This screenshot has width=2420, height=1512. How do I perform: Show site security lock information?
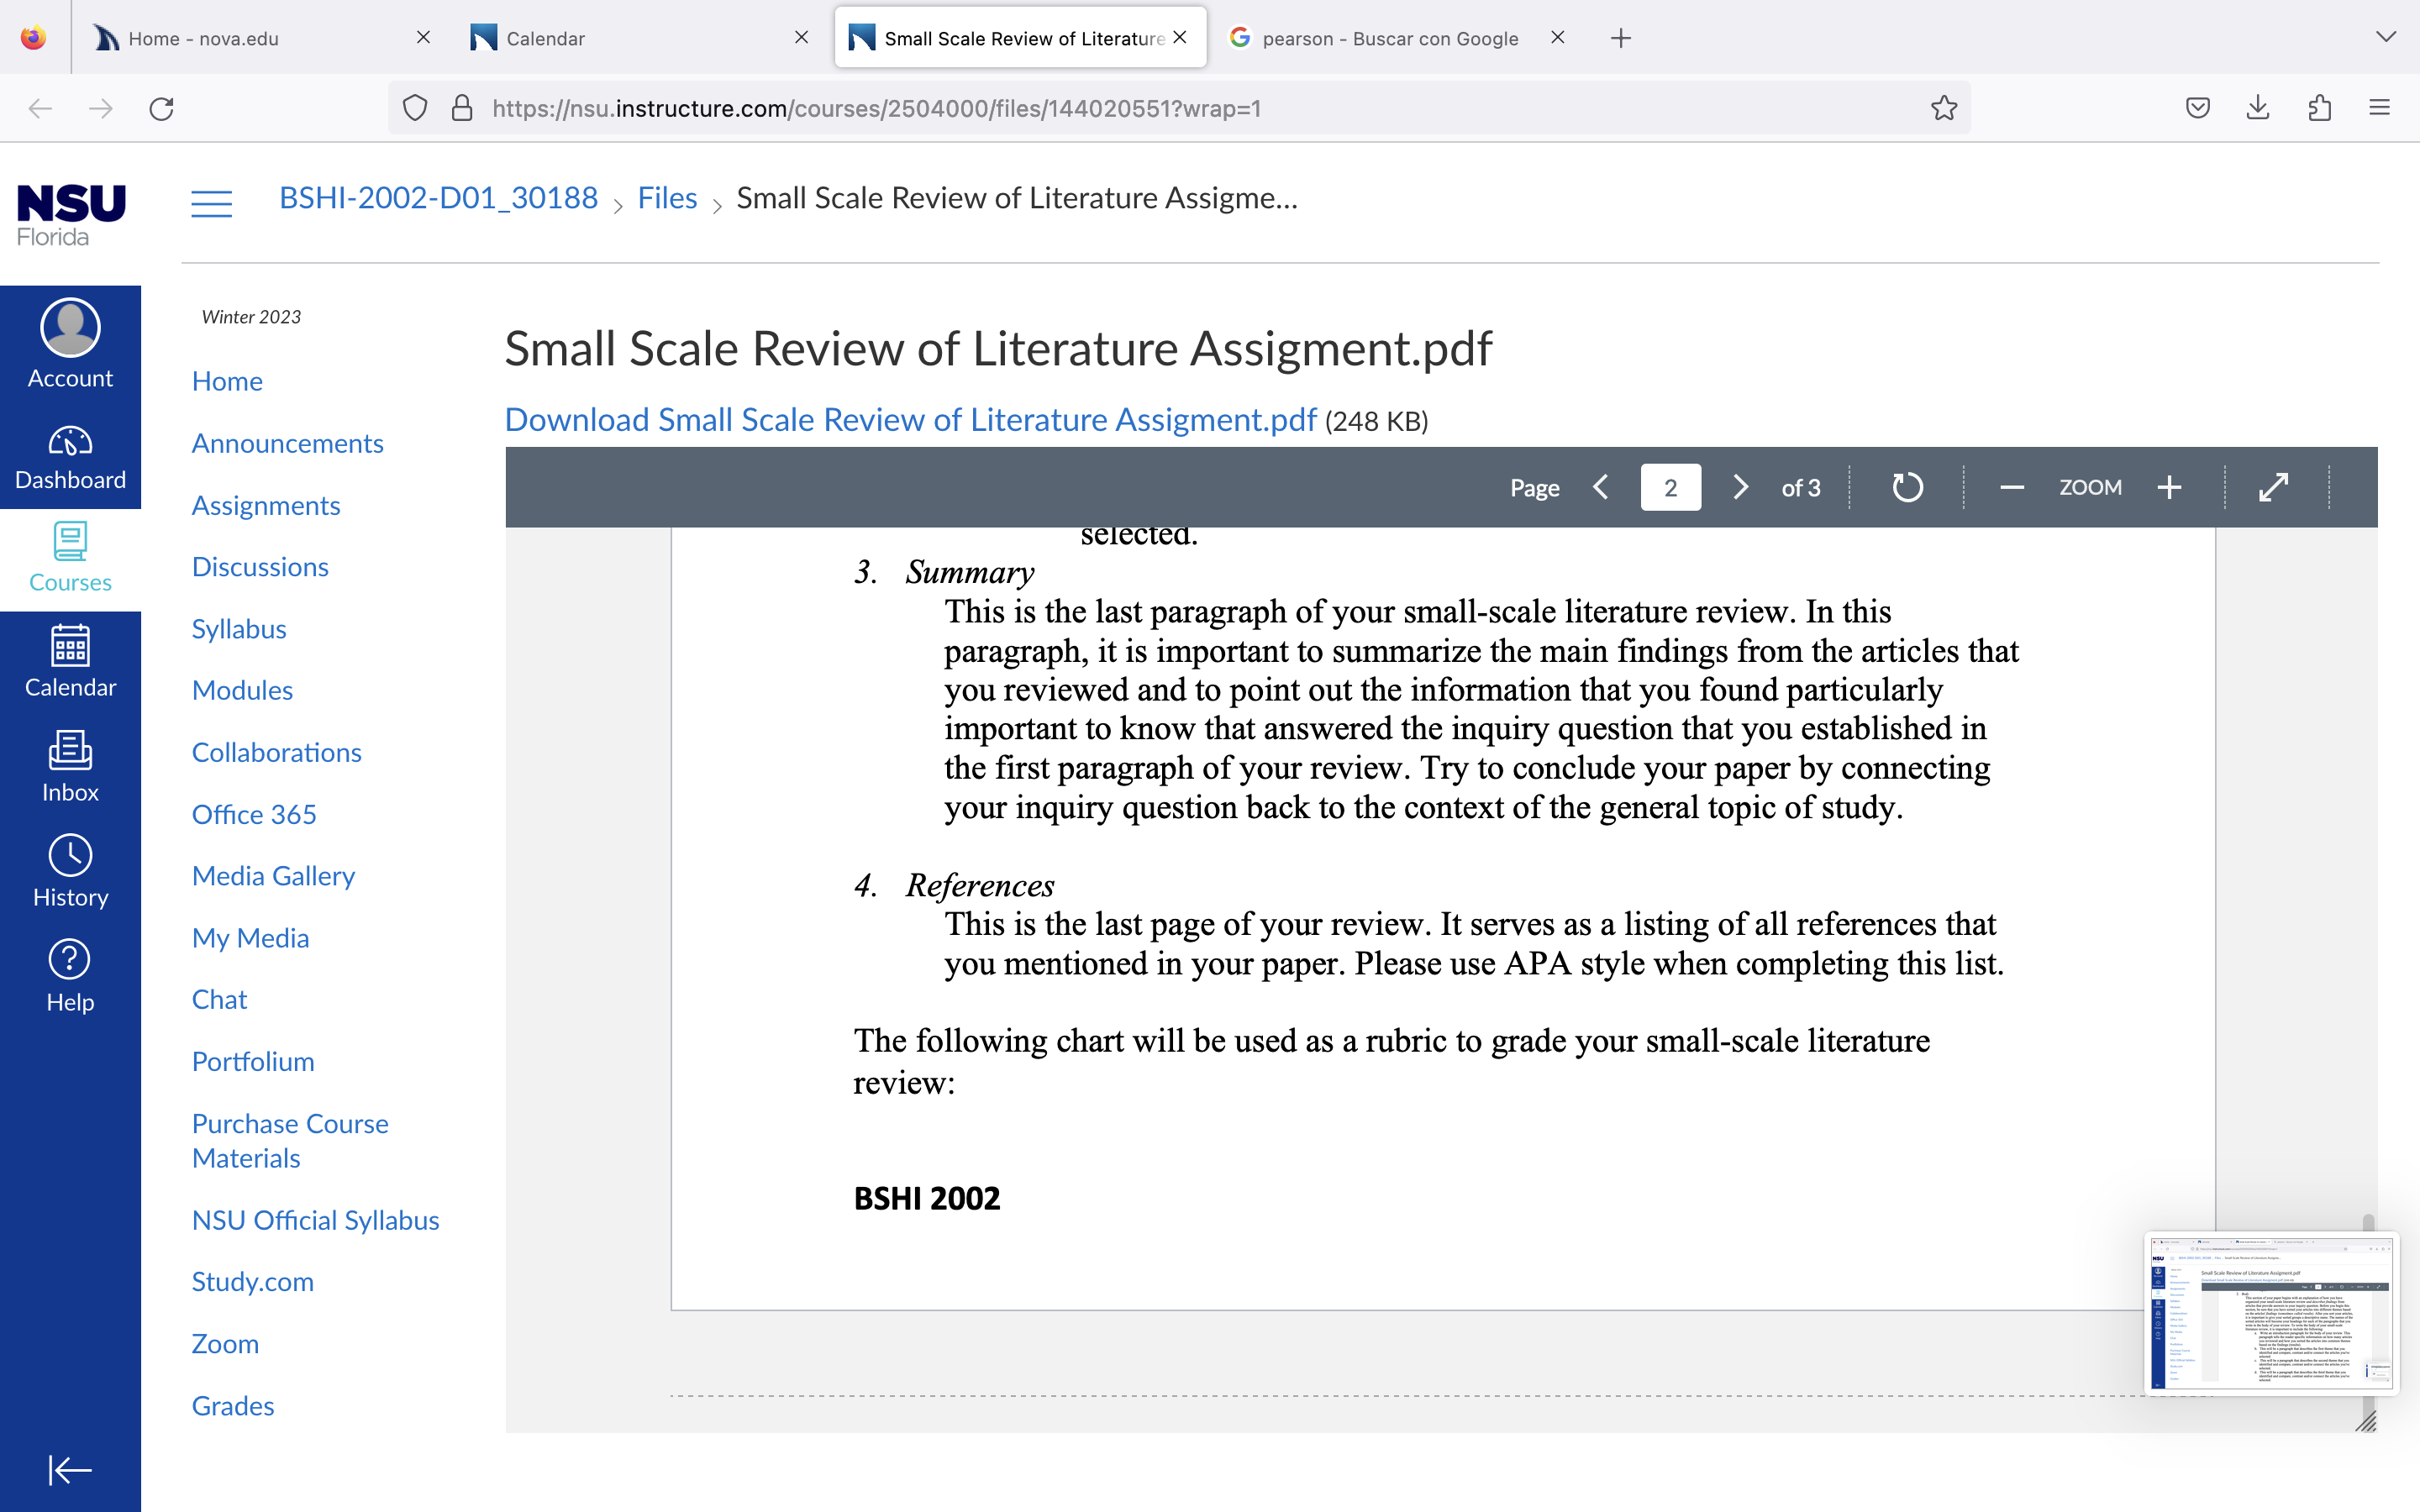(462, 108)
